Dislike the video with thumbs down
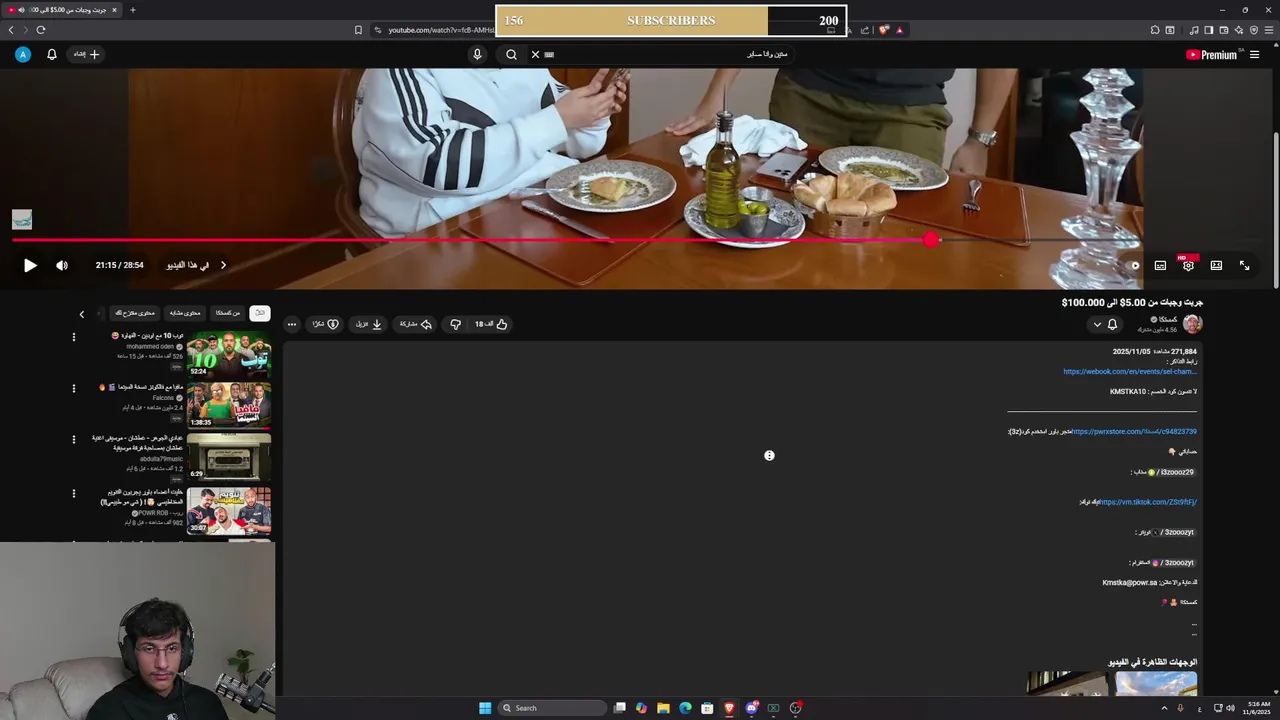This screenshot has width=1280, height=720. tap(455, 324)
